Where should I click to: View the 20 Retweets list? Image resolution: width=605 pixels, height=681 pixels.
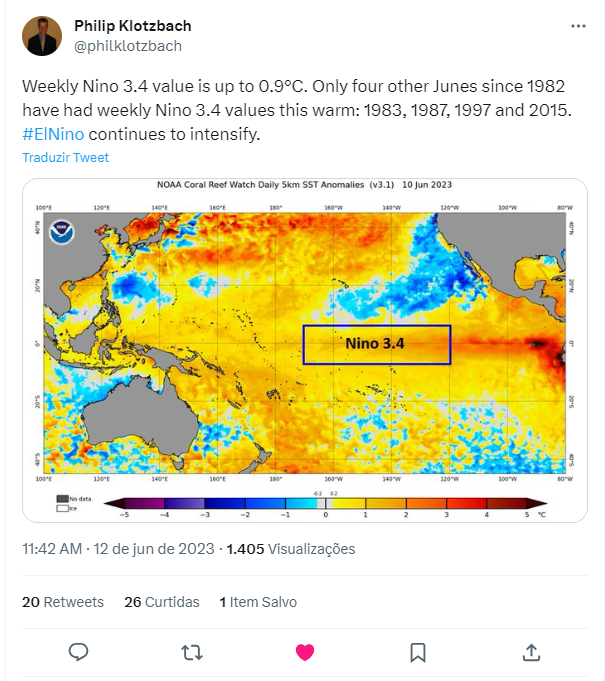(x=63, y=602)
